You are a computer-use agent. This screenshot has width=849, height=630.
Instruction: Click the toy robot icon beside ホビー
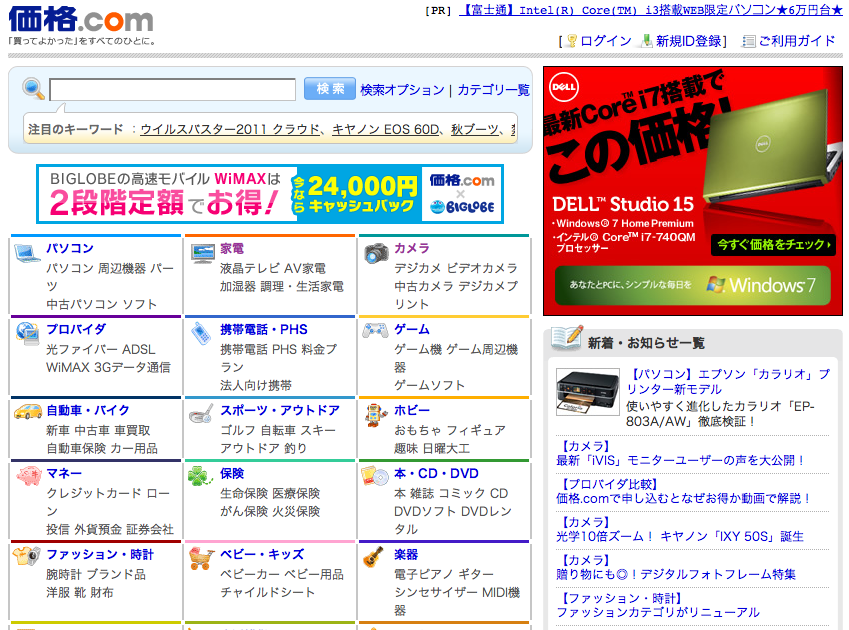(376, 415)
